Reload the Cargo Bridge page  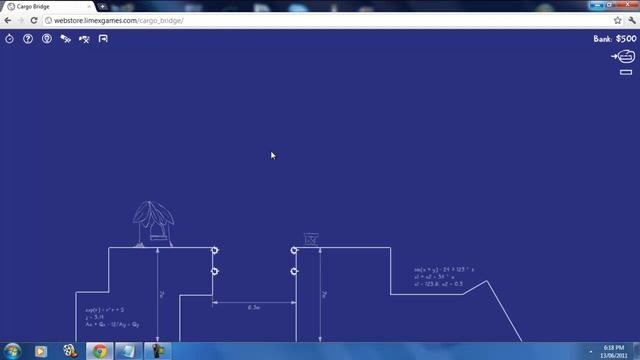(34, 20)
